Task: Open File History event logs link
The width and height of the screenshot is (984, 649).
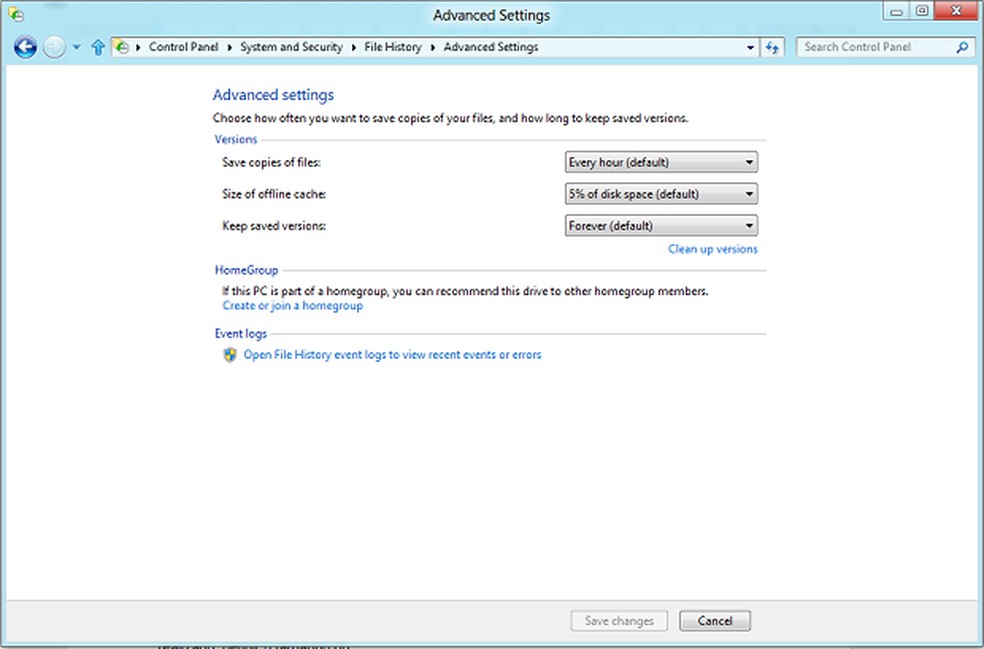Action: click(392, 355)
